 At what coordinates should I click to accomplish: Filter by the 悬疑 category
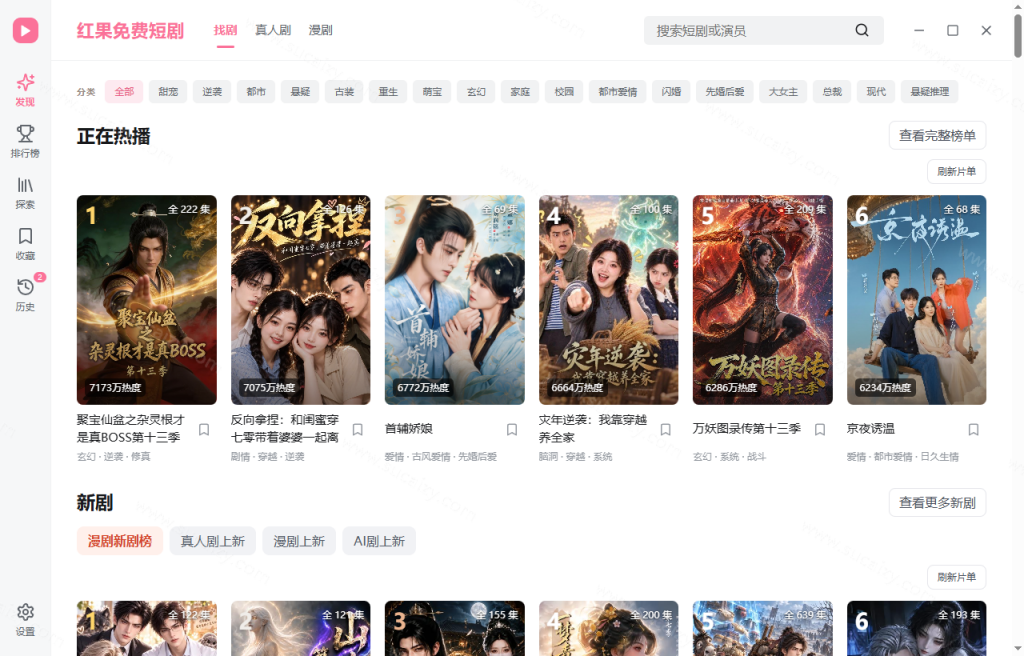300,91
